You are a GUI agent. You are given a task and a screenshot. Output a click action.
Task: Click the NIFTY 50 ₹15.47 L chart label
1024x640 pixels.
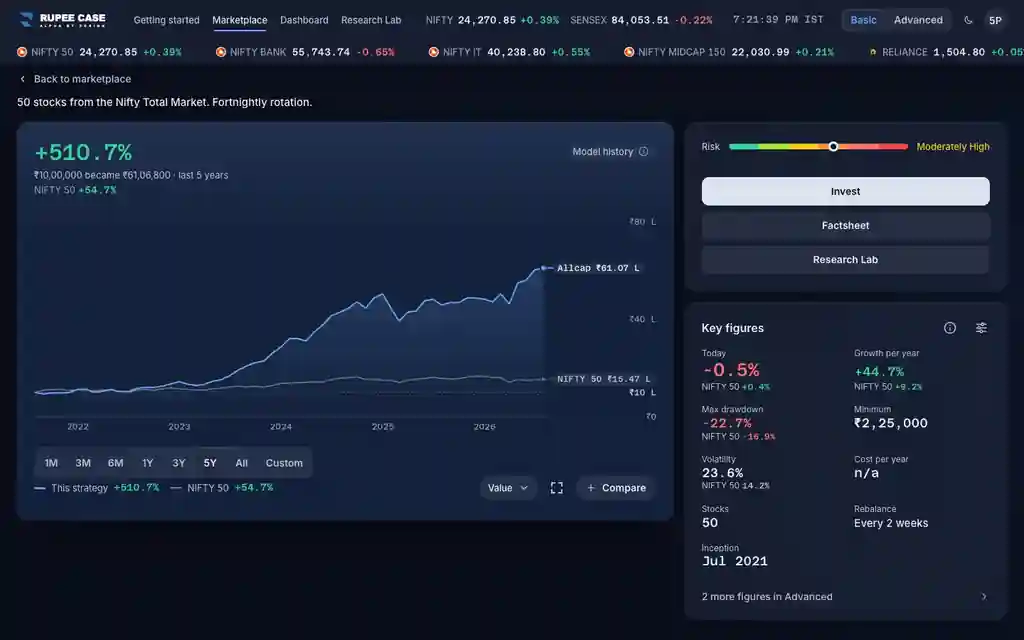[603, 379]
